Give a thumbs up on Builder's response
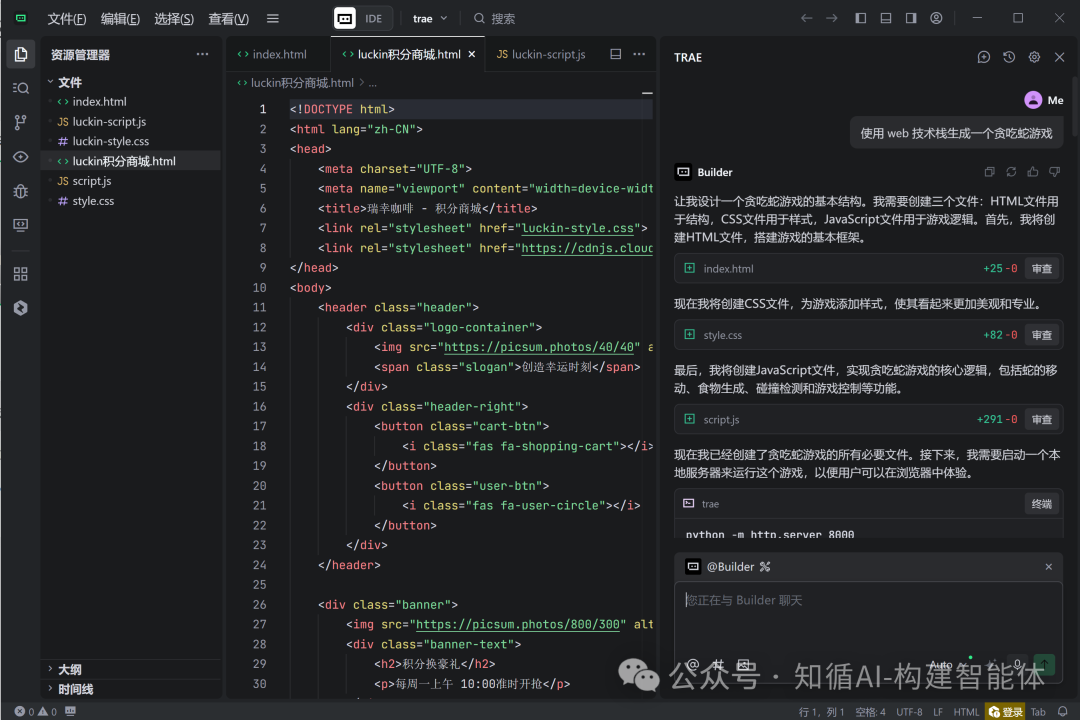1080x720 pixels. (1032, 171)
